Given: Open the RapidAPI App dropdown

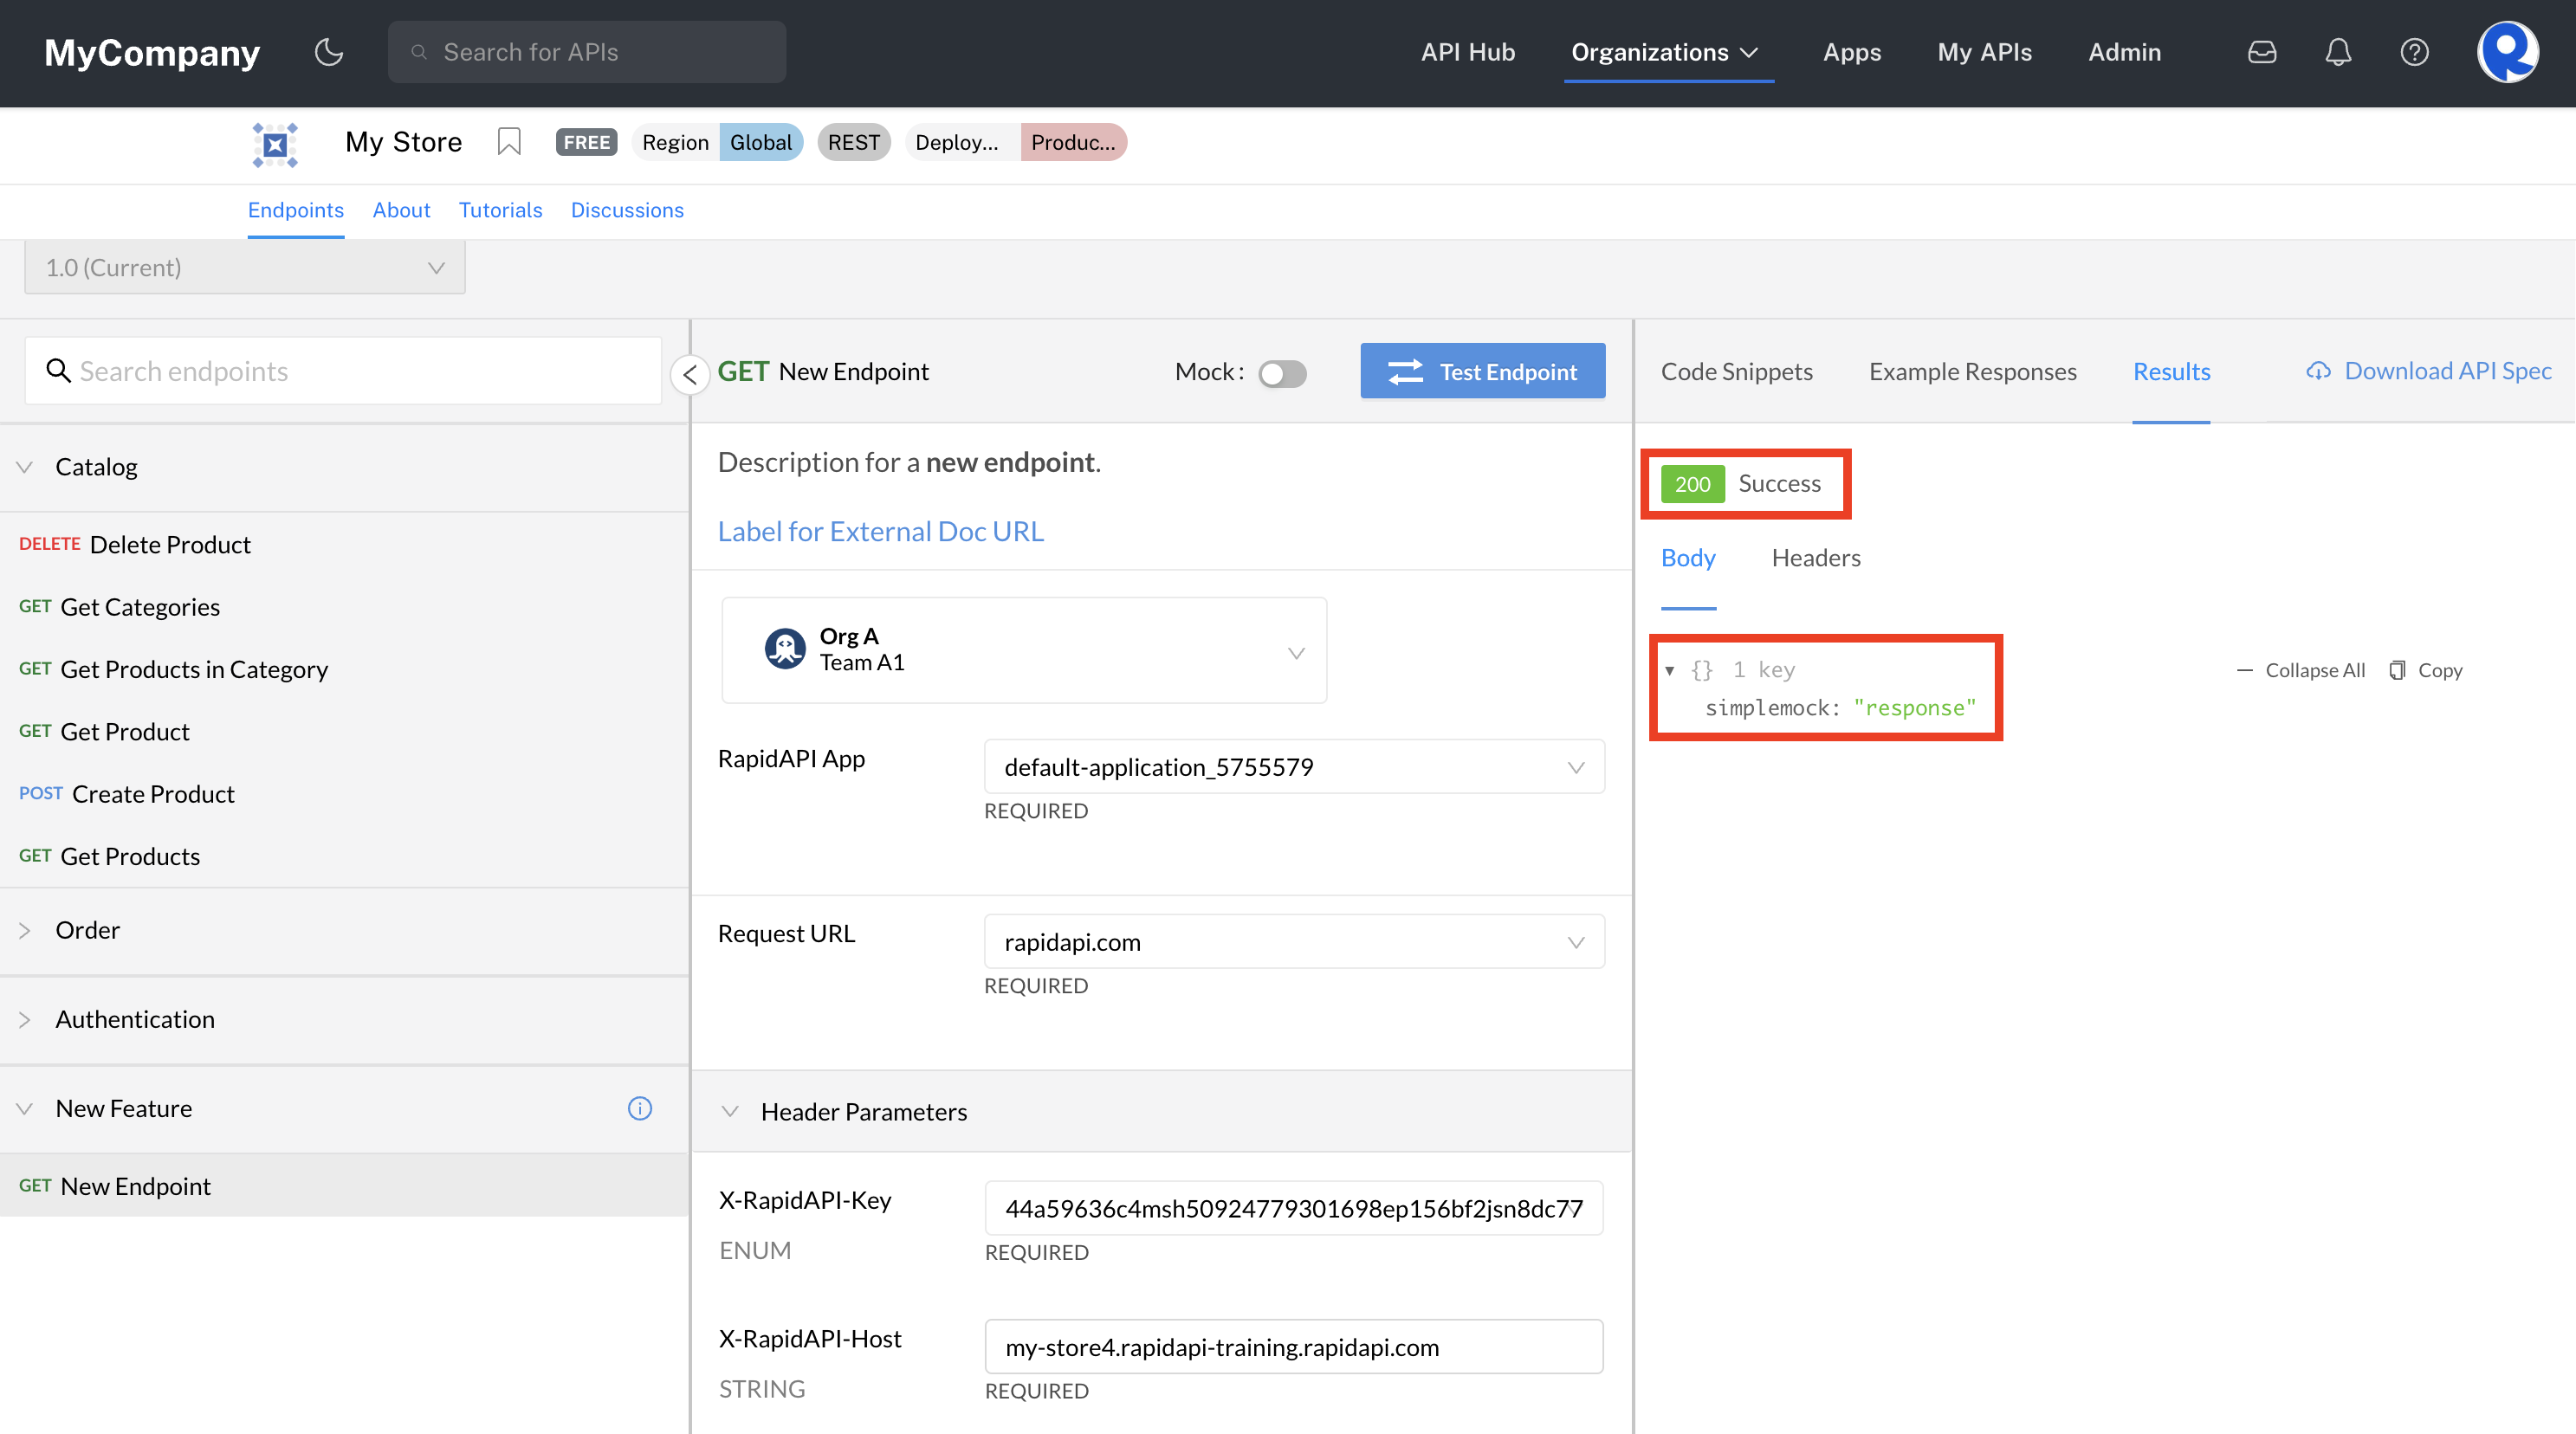Looking at the screenshot, I should (1294, 767).
